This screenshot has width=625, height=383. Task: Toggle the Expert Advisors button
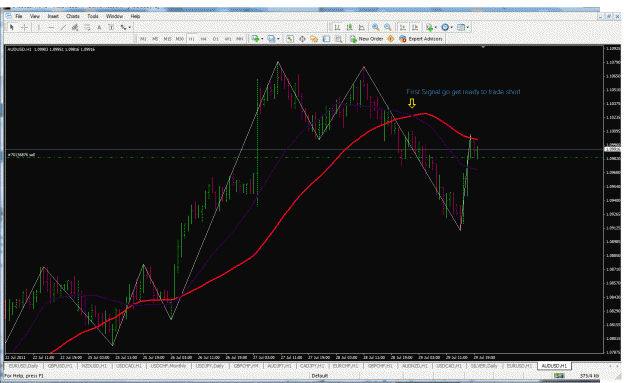421,39
